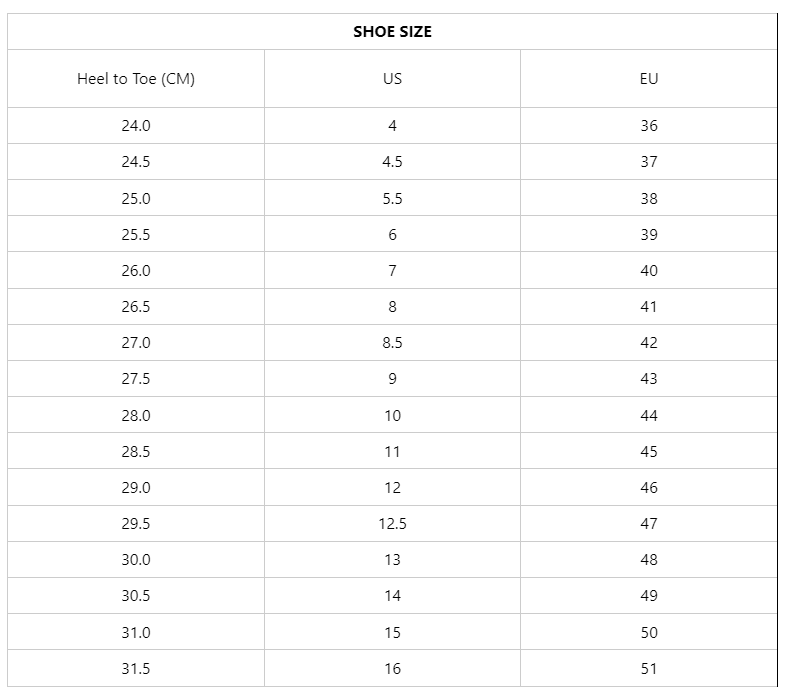Click US size 9 cell
The width and height of the screenshot is (787, 694).
(392, 379)
